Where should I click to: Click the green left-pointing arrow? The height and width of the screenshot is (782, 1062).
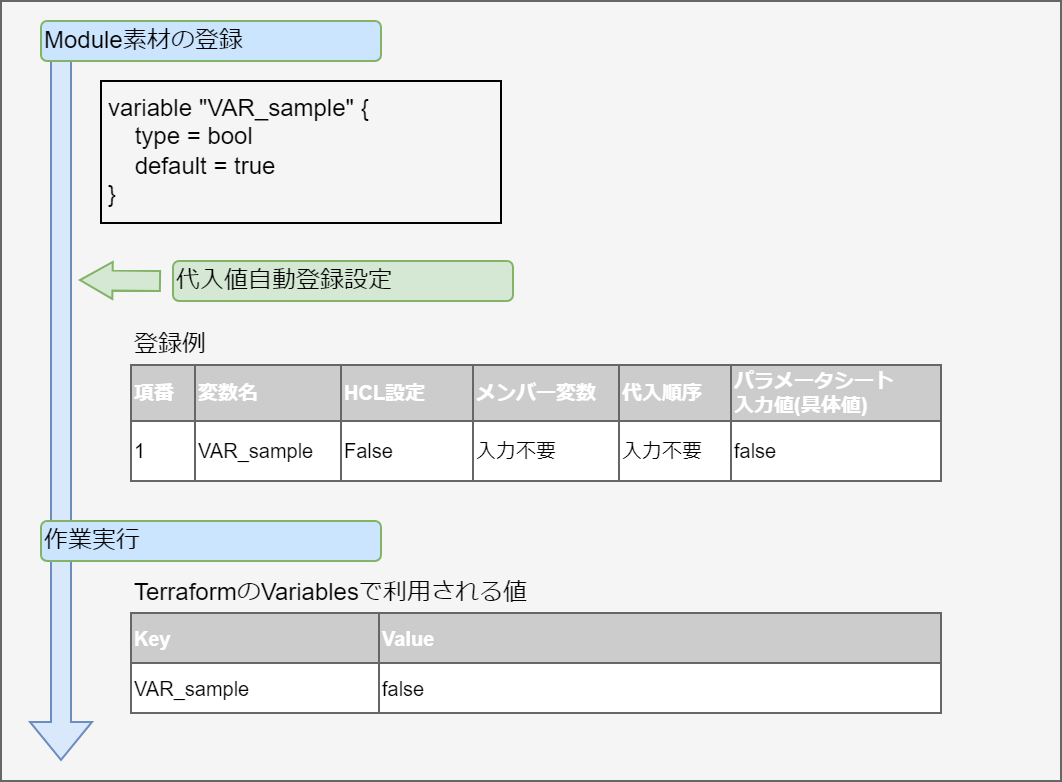point(118,281)
